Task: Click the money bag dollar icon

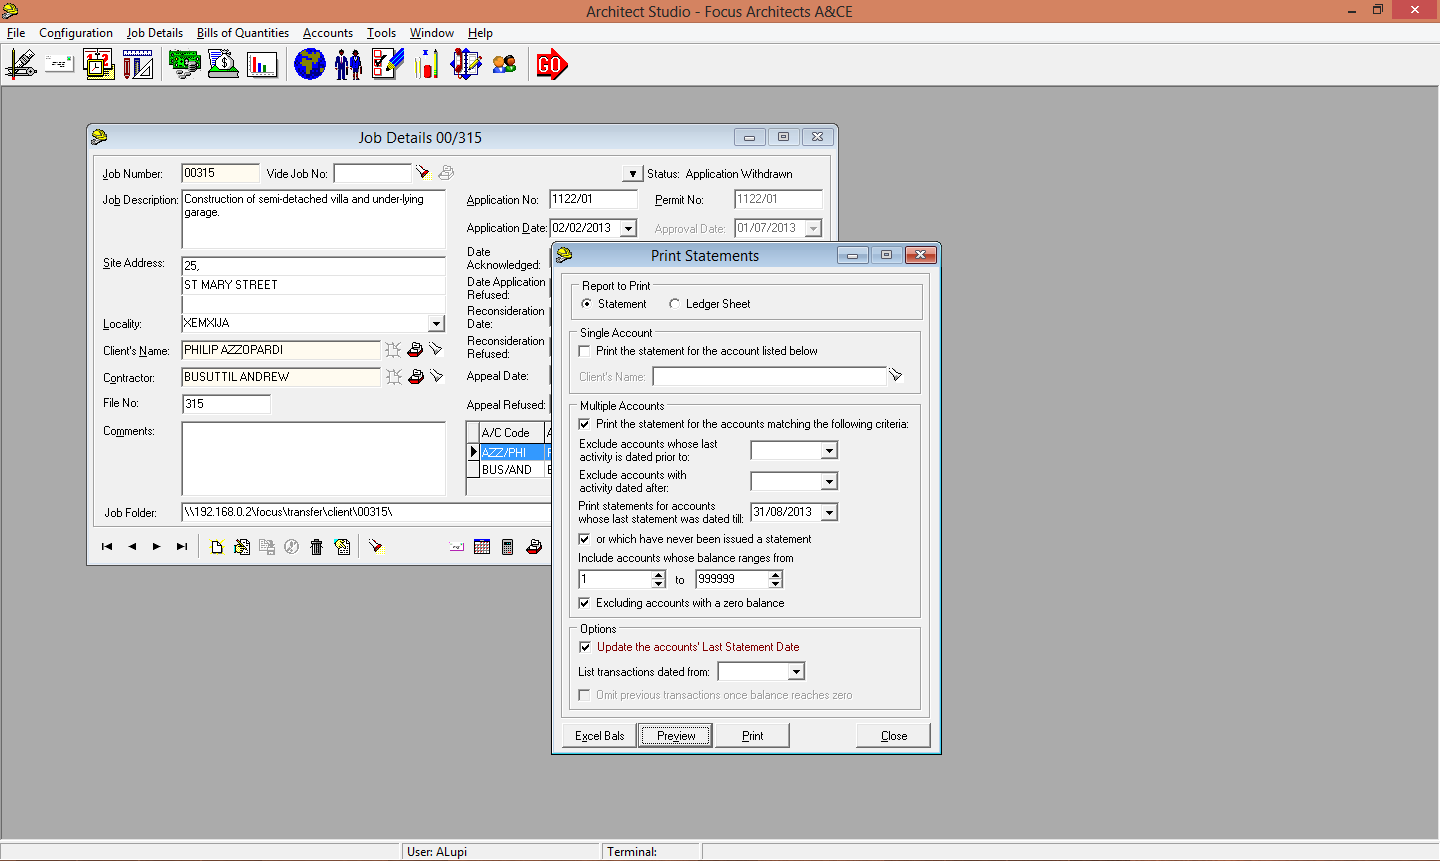Action: pyautogui.click(x=223, y=65)
